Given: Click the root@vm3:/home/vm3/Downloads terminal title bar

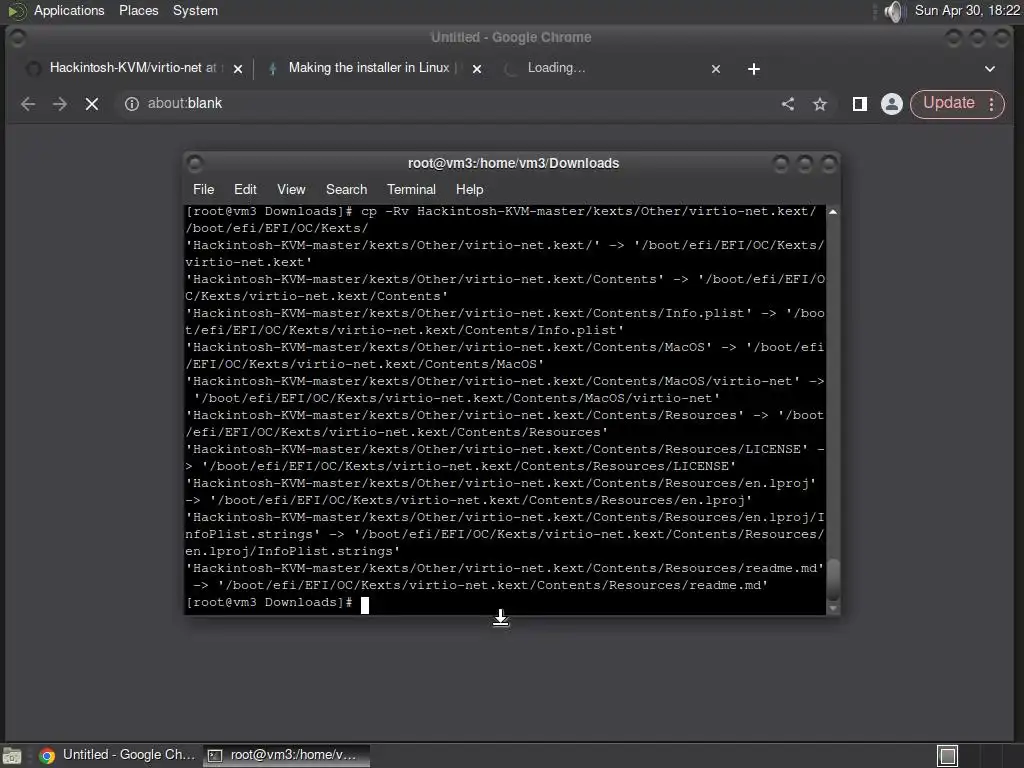Looking at the screenshot, I should (x=513, y=163).
